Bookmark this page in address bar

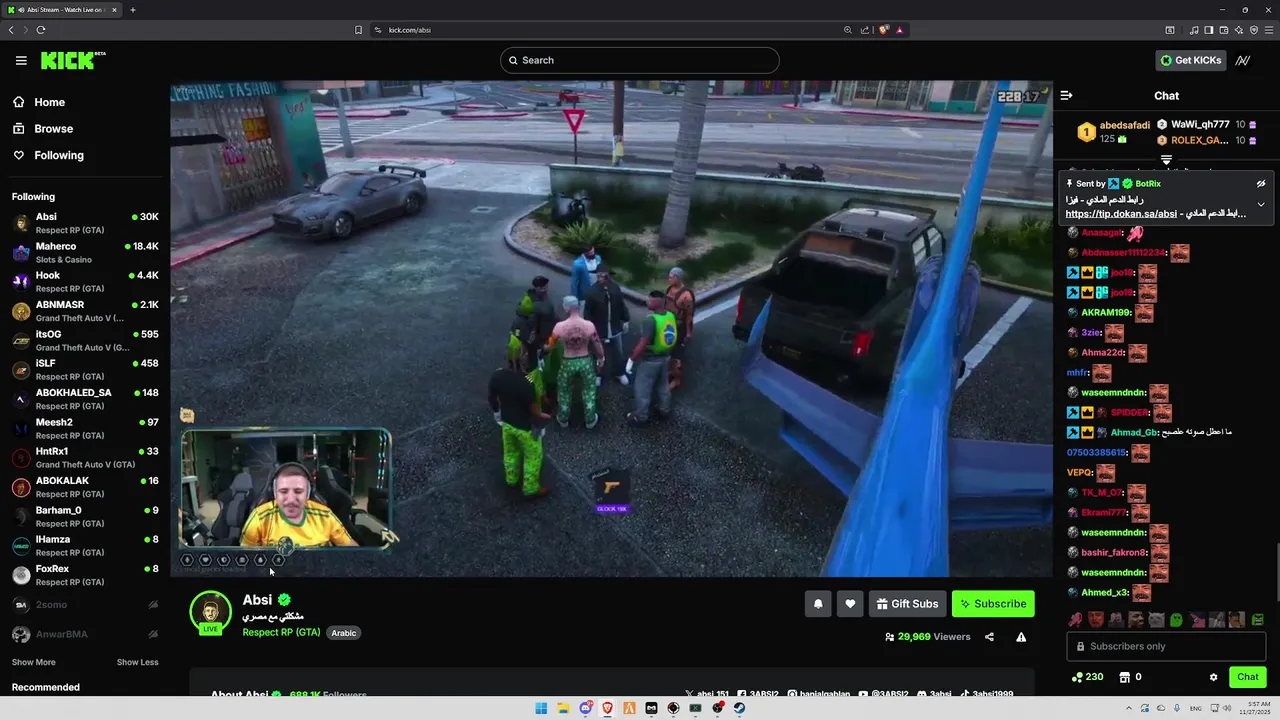coord(358,30)
